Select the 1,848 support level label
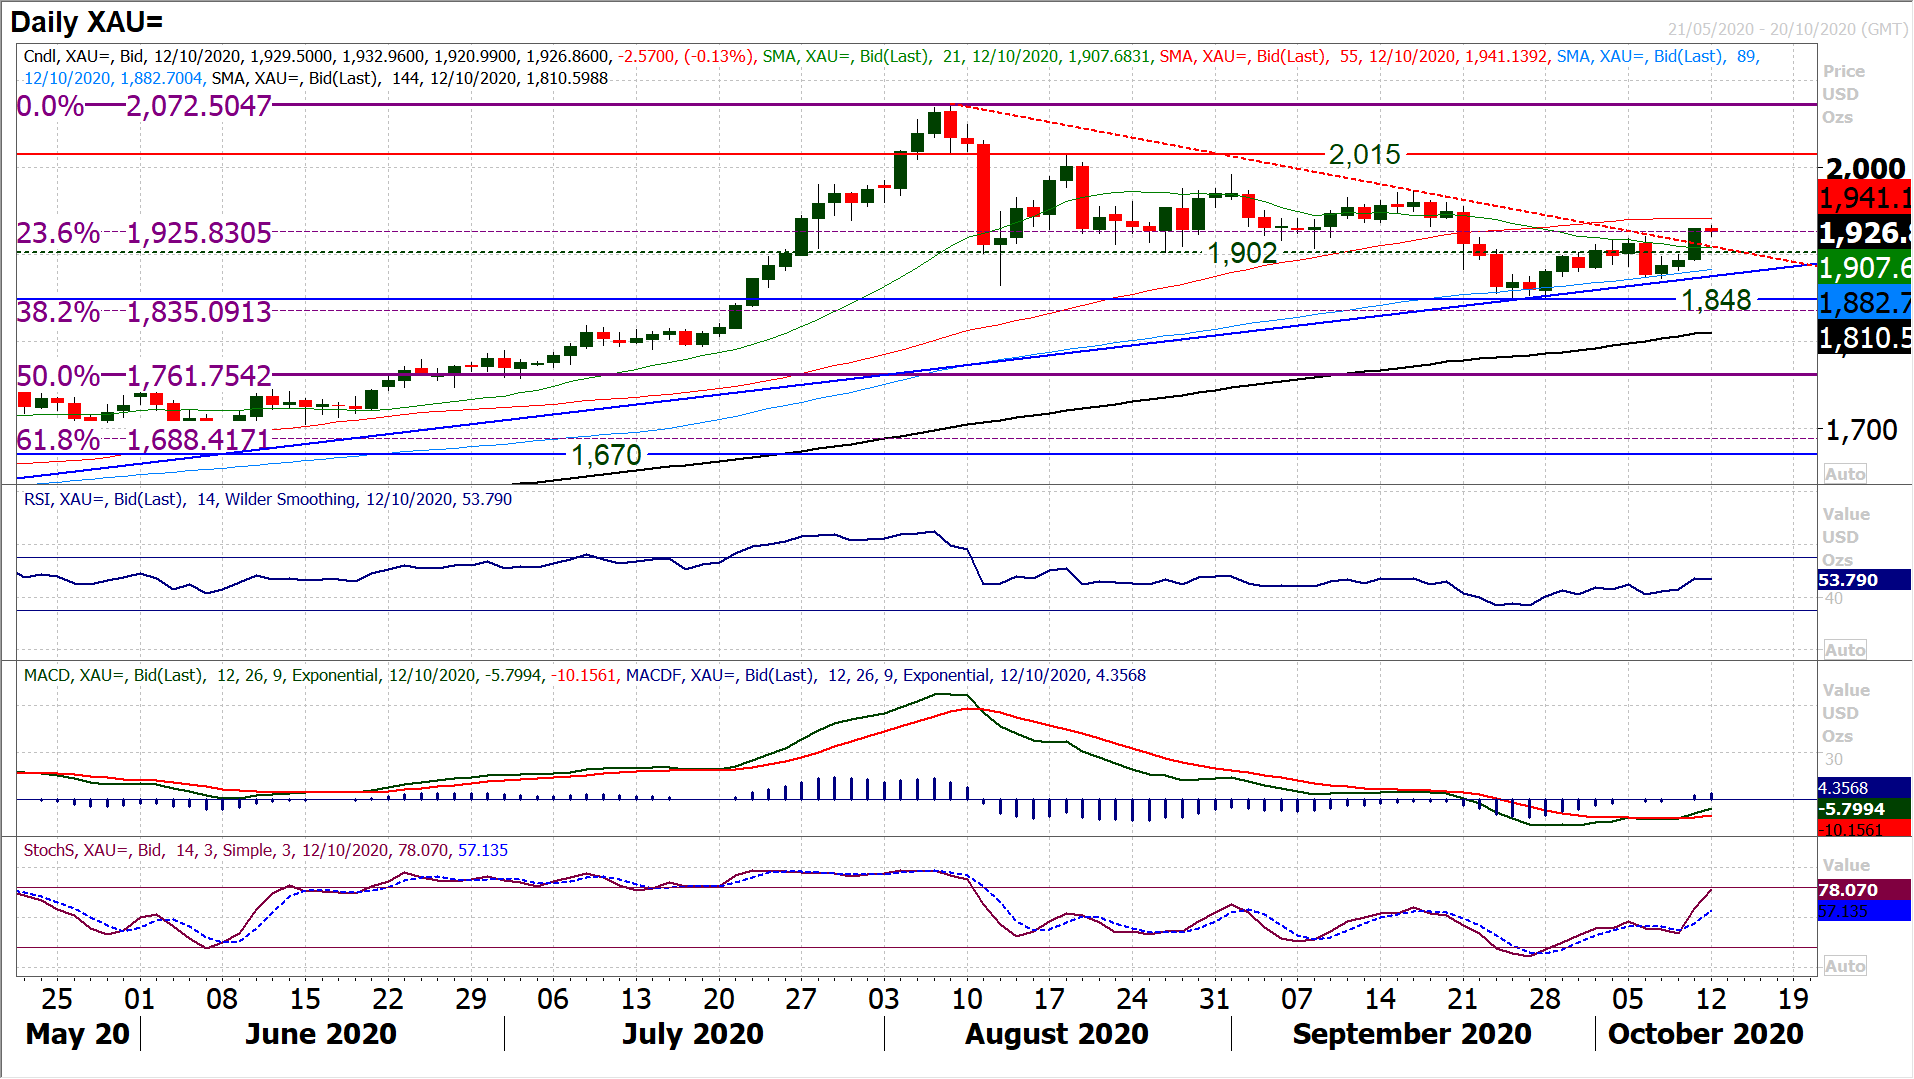 tap(1716, 300)
